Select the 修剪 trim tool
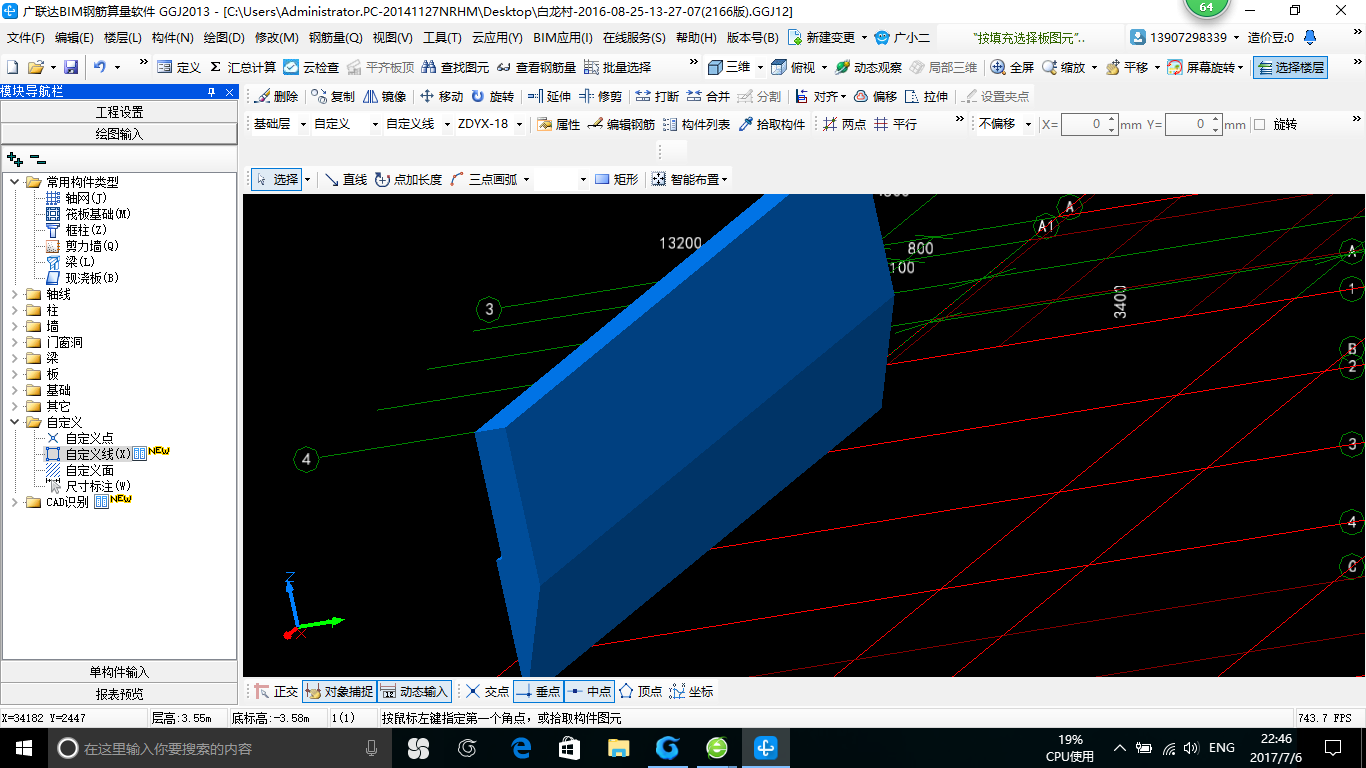 600,97
